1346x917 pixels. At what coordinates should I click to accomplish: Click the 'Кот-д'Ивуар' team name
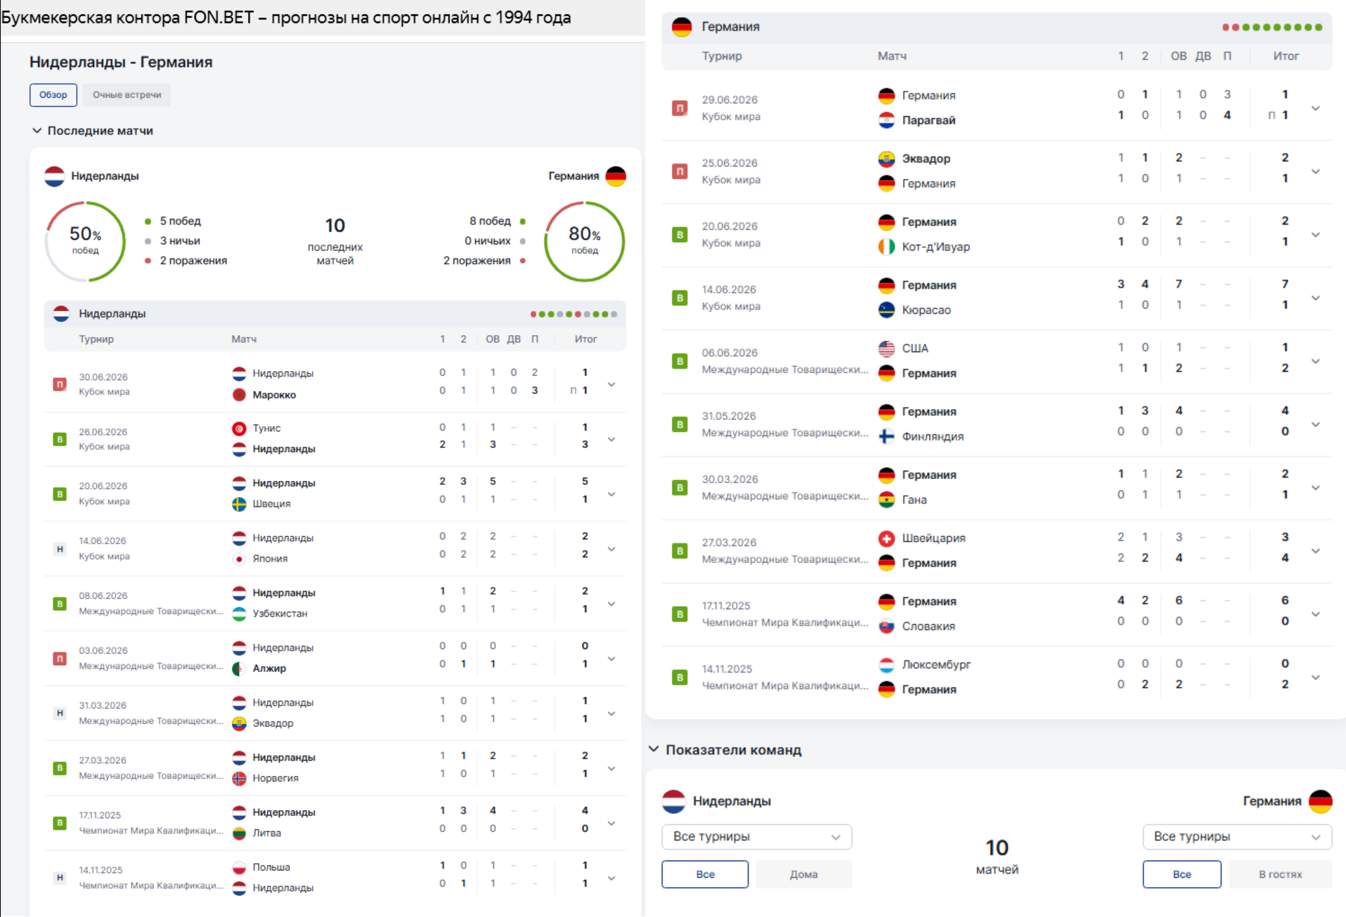pyautogui.click(x=936, y=247)
